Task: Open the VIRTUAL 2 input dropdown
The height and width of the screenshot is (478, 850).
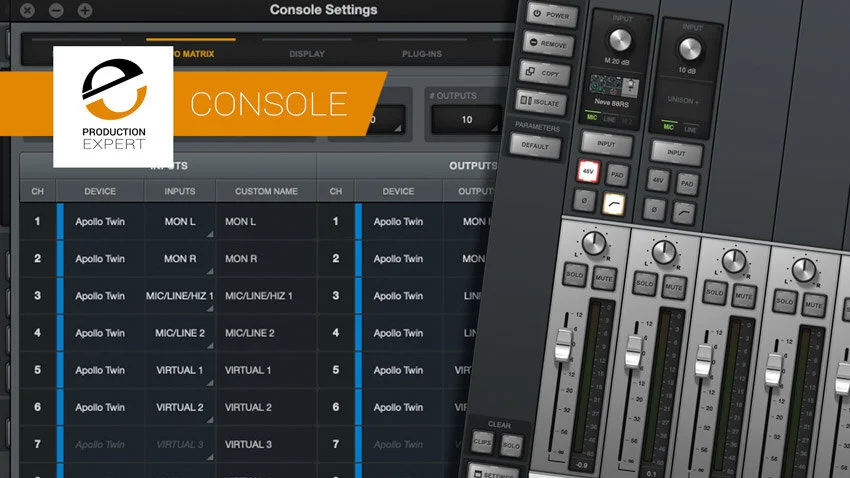Action: [180, 407]
